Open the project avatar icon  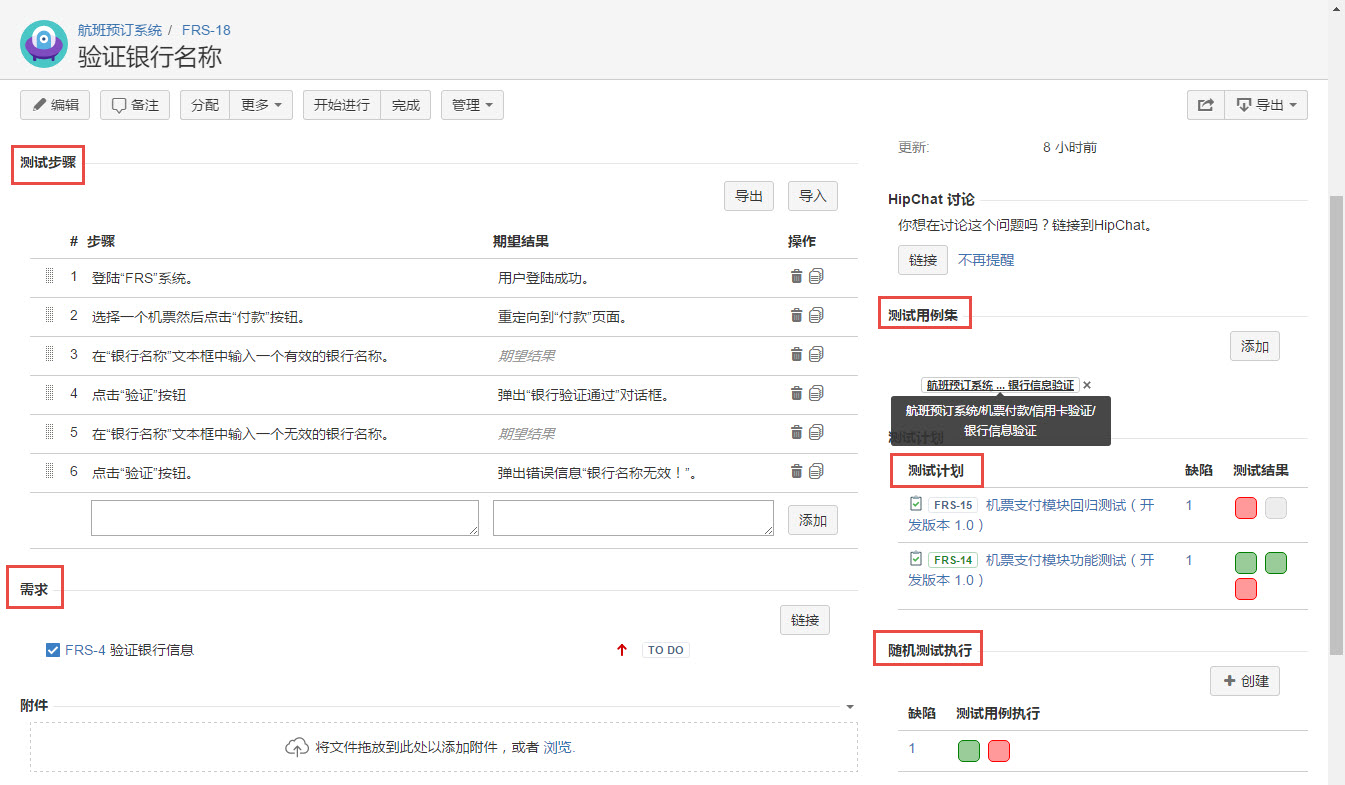44,42
